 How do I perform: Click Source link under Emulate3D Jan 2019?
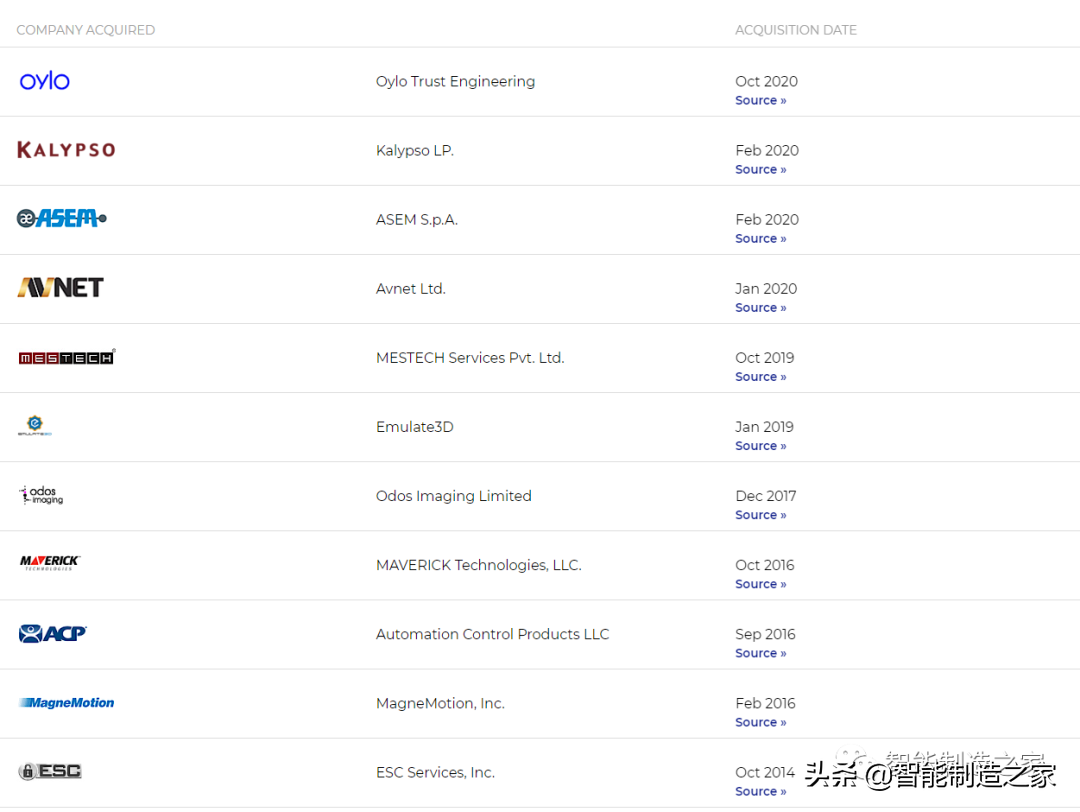pos(760,445)
